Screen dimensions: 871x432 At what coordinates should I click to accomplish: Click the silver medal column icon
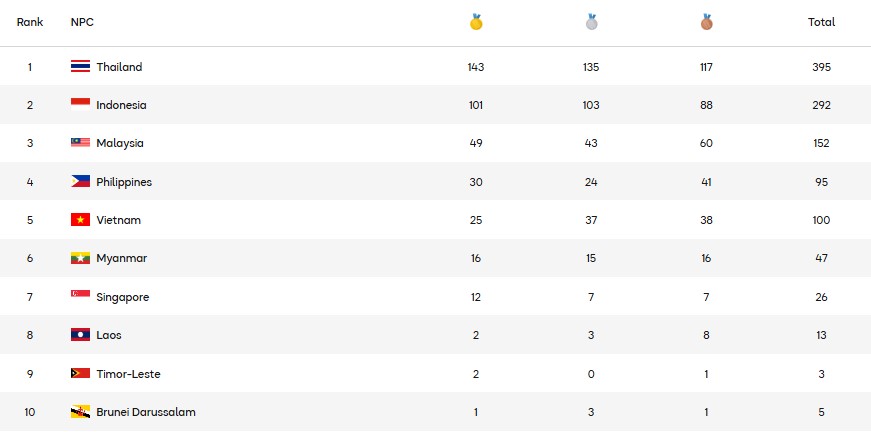[591, 21]
